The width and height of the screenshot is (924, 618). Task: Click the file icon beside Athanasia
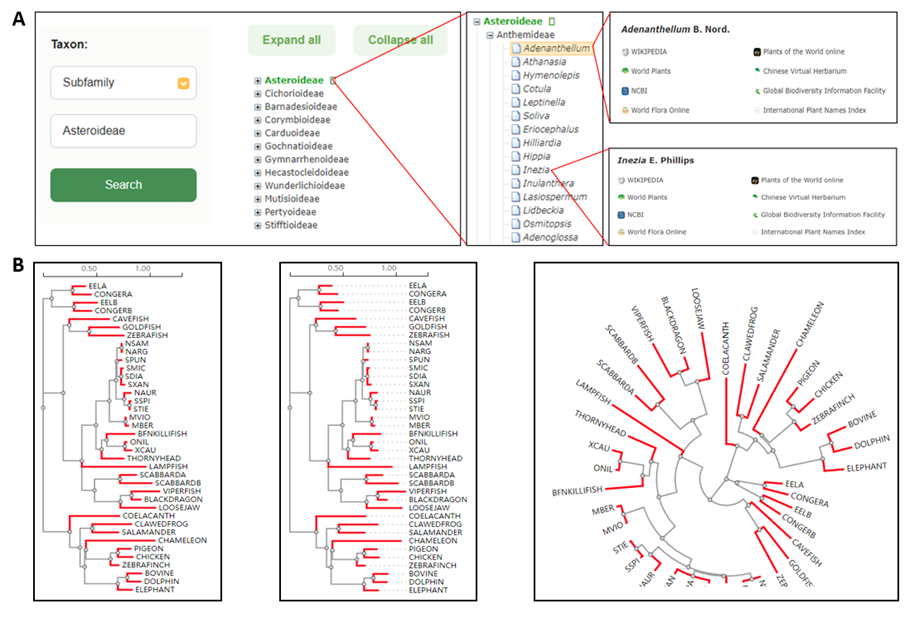pos(516,61)
